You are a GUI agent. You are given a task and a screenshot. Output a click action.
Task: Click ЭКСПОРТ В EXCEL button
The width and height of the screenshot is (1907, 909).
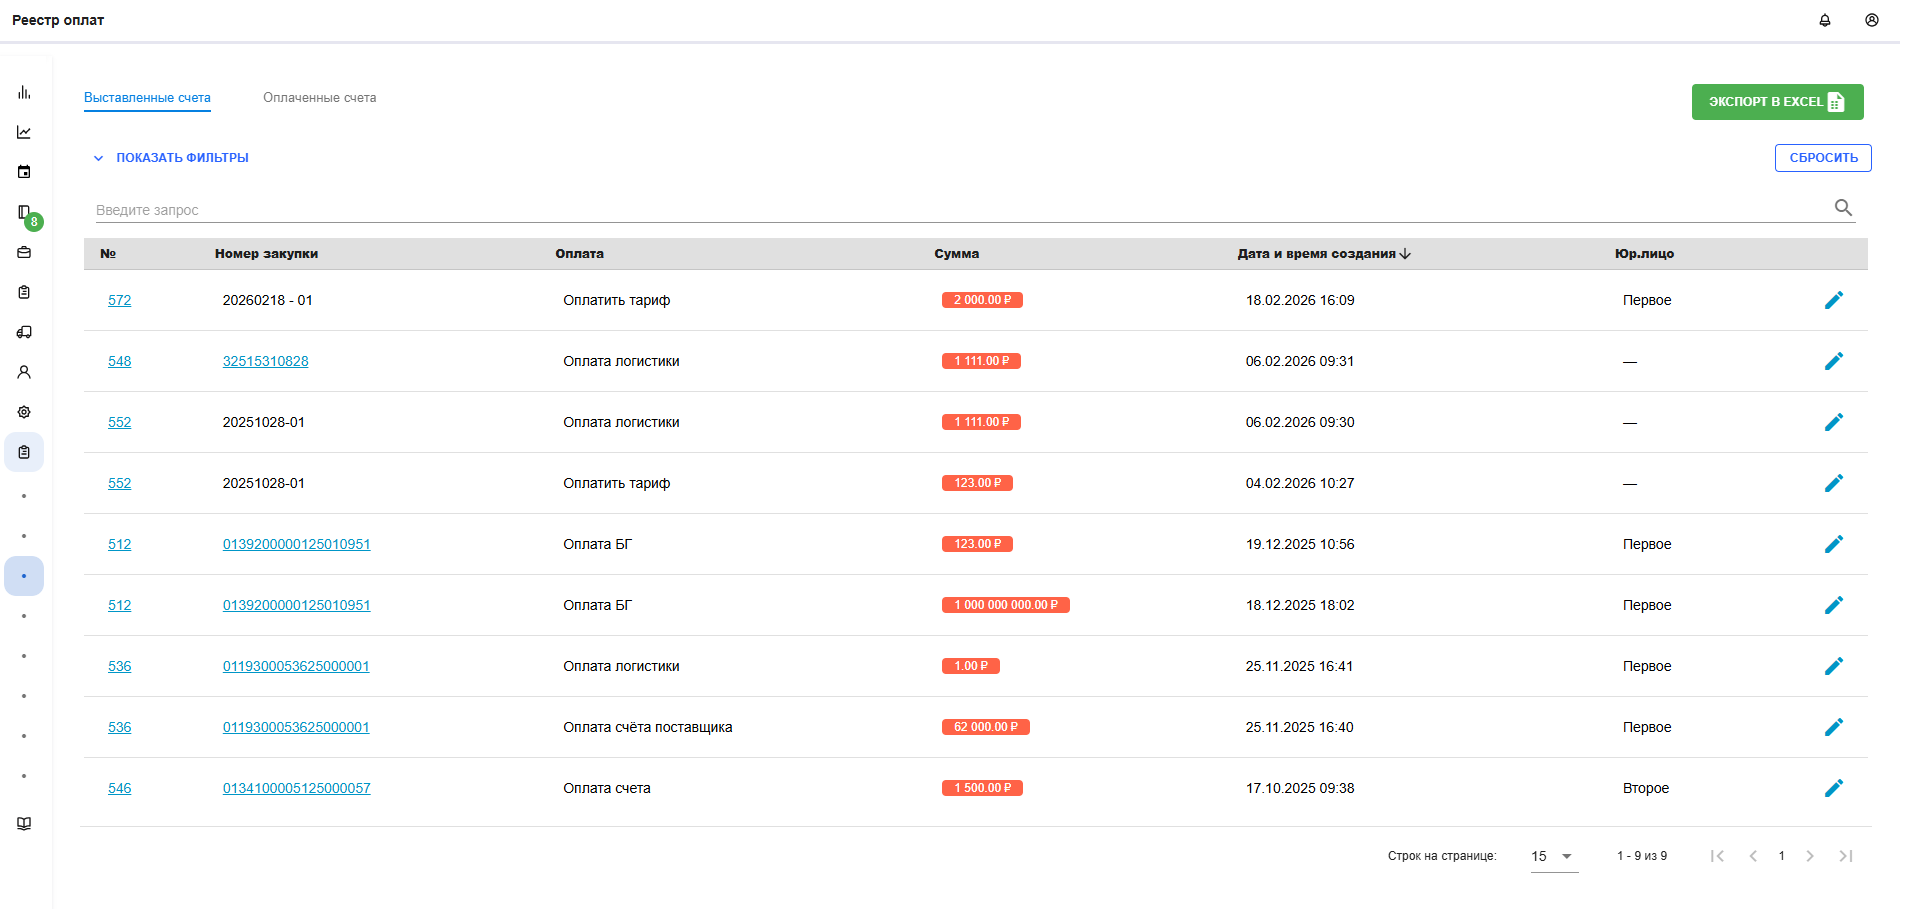pos(1777,102)
